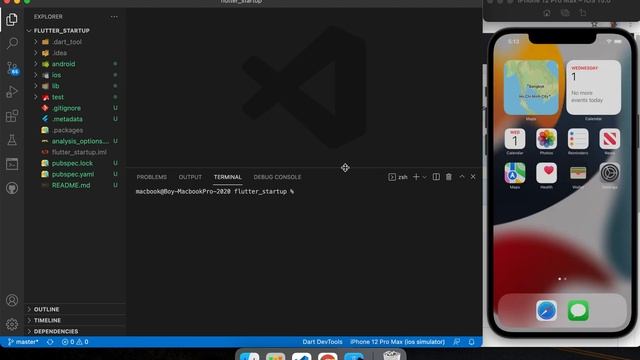Open the new terminal launch profile dropdown
The image size is (640, 360).
424,177
